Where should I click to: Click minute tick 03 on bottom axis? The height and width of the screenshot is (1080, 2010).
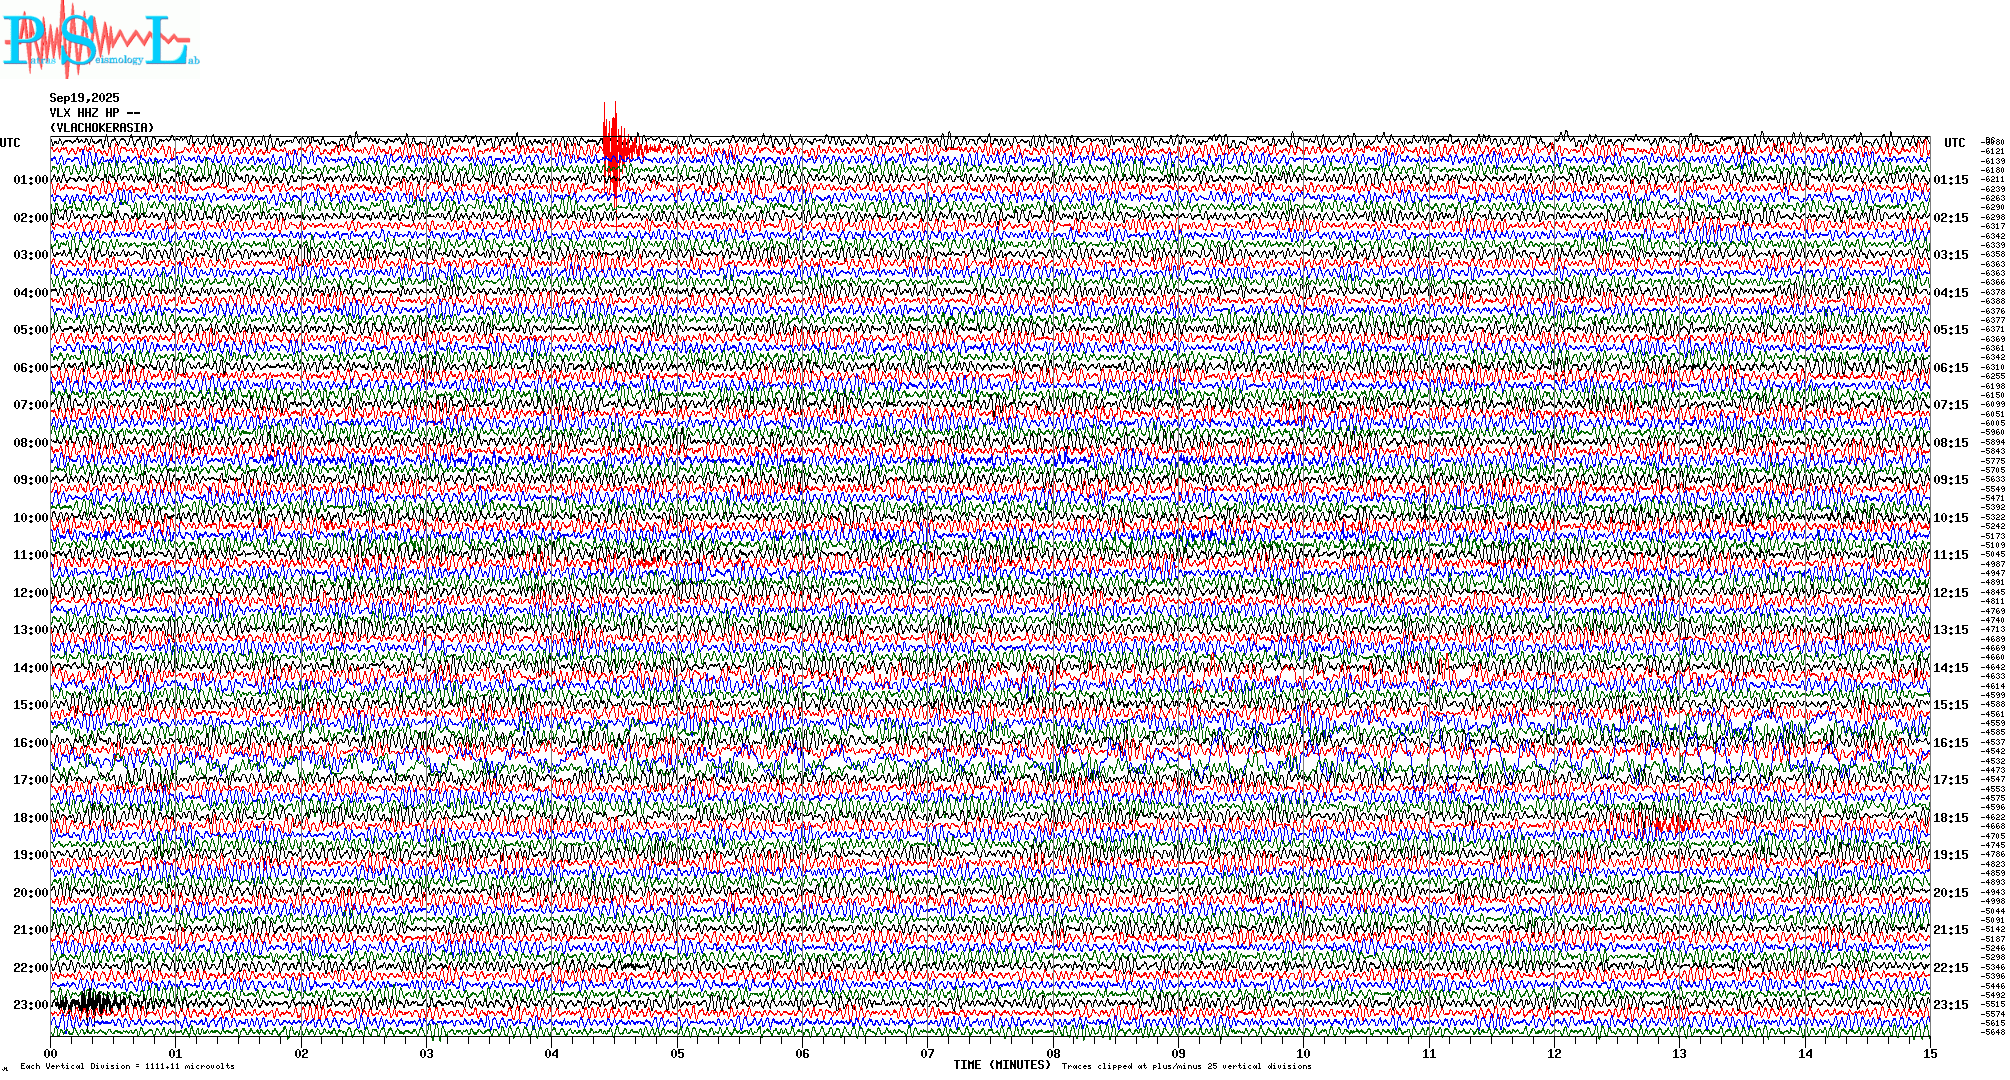(427, 1054)
